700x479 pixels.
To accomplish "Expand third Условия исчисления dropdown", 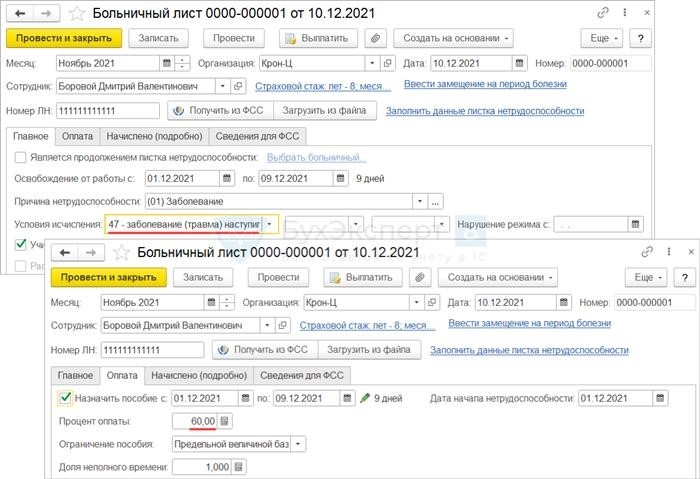I will point(442,224).
